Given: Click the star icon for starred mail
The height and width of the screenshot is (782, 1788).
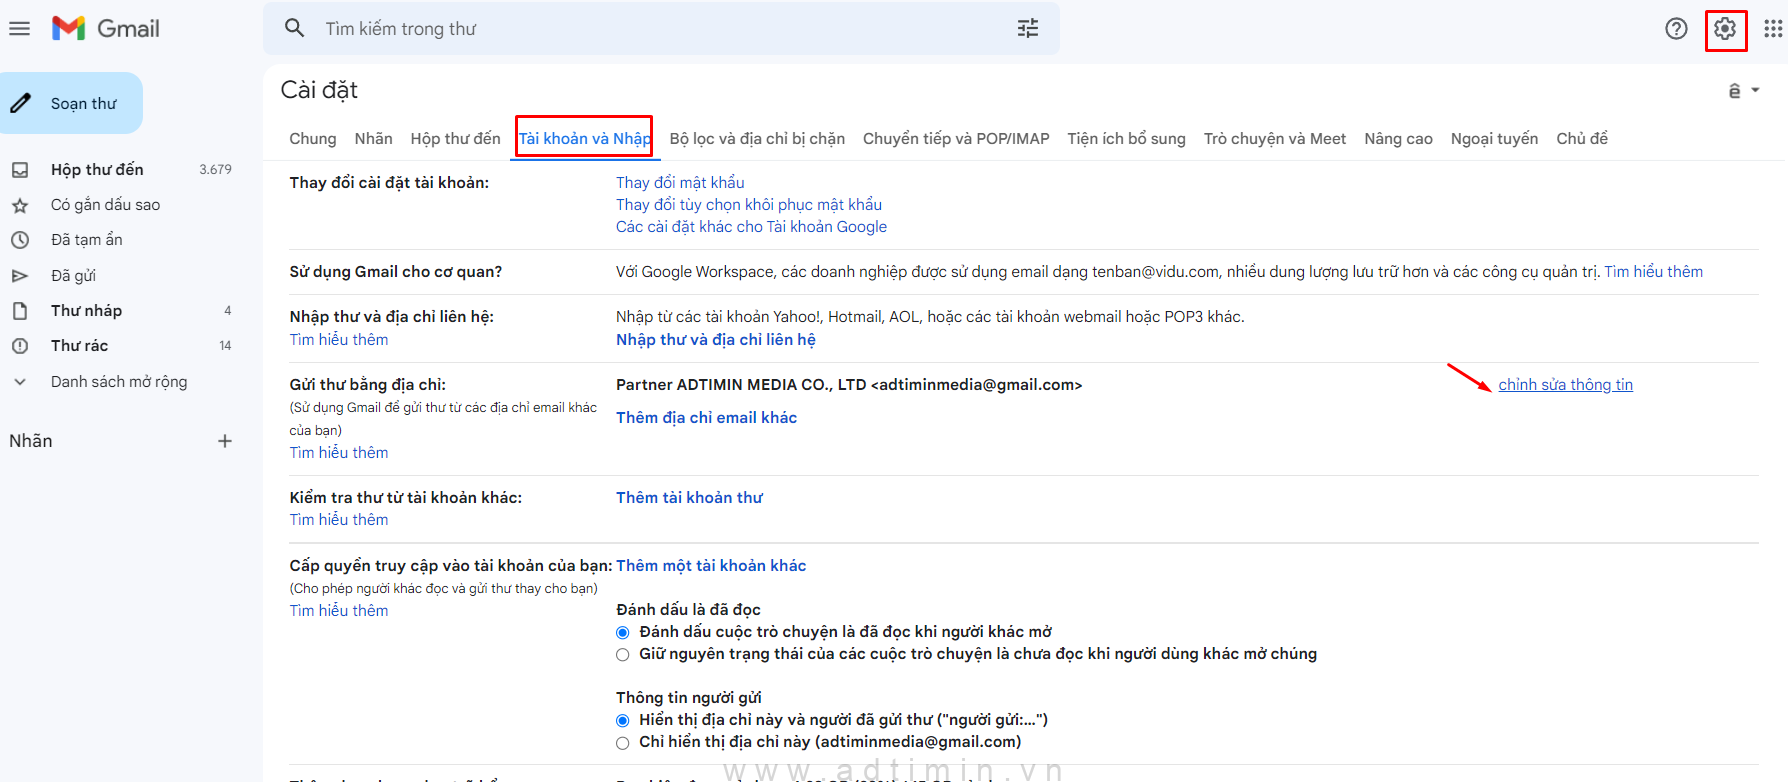Looking at the screenshot, I should (20, 205).
